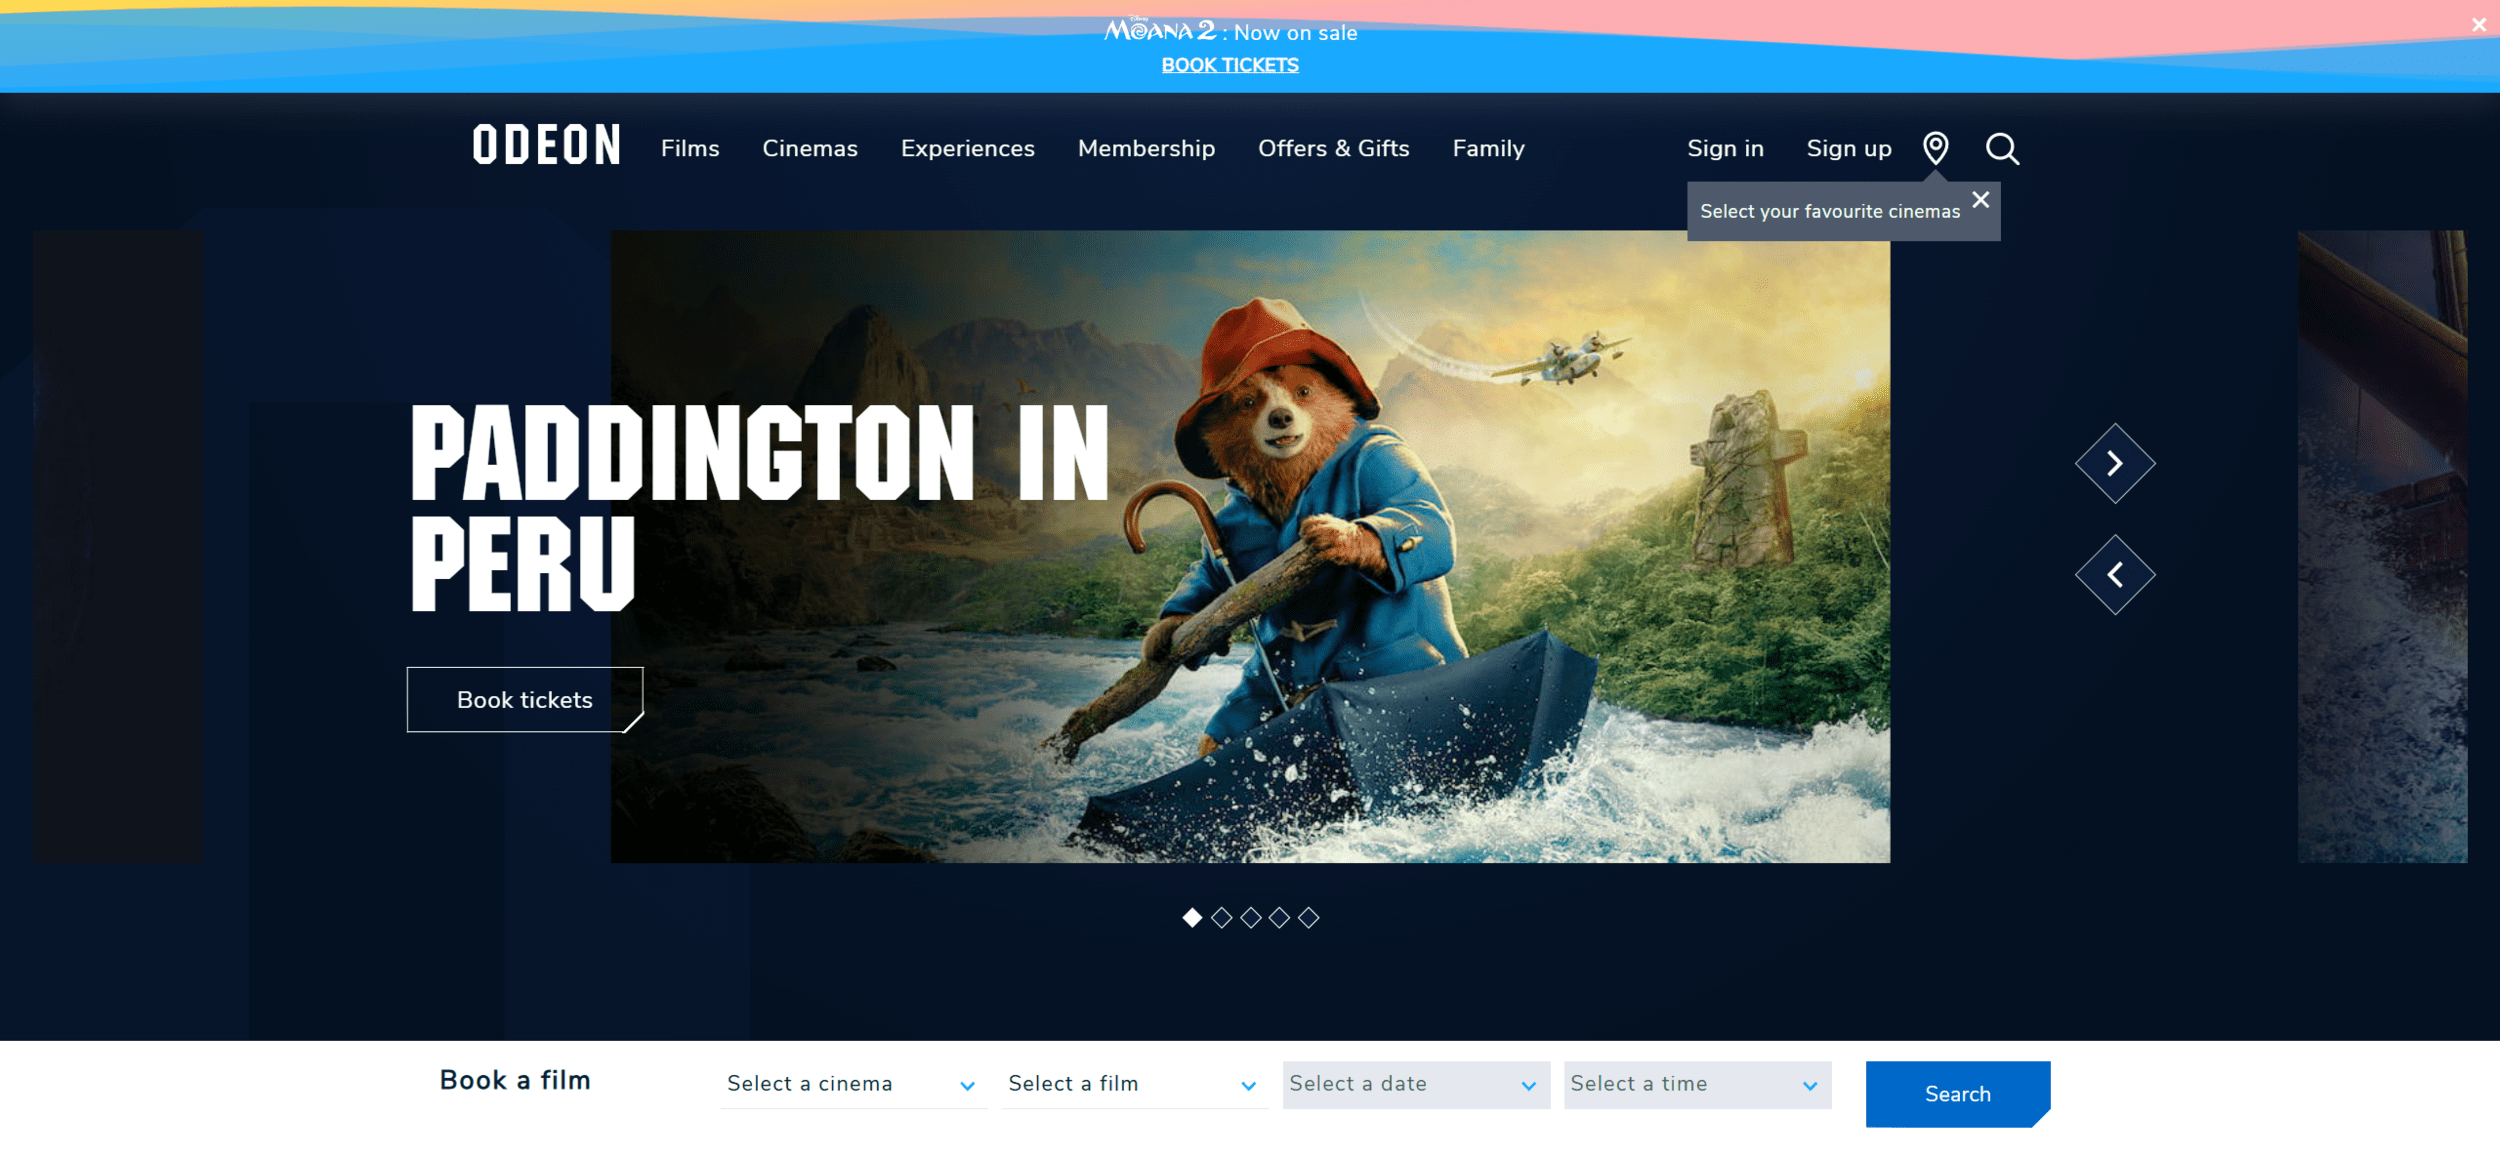Open the Sign in link

(x=1725, y=149)
